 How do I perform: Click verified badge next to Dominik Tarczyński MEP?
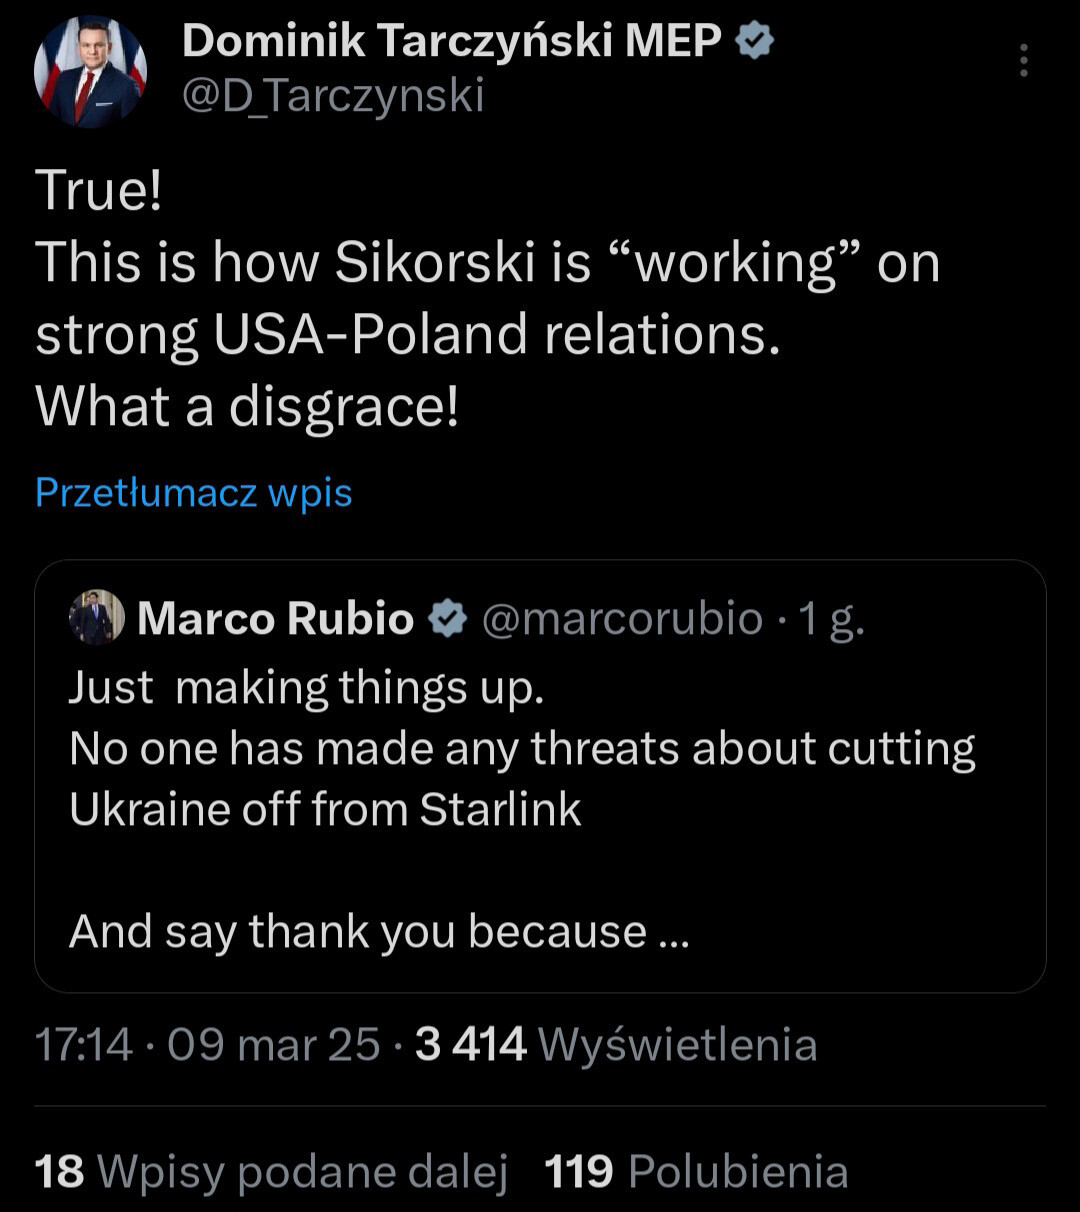pyautogui.click(x=755, y=42)
